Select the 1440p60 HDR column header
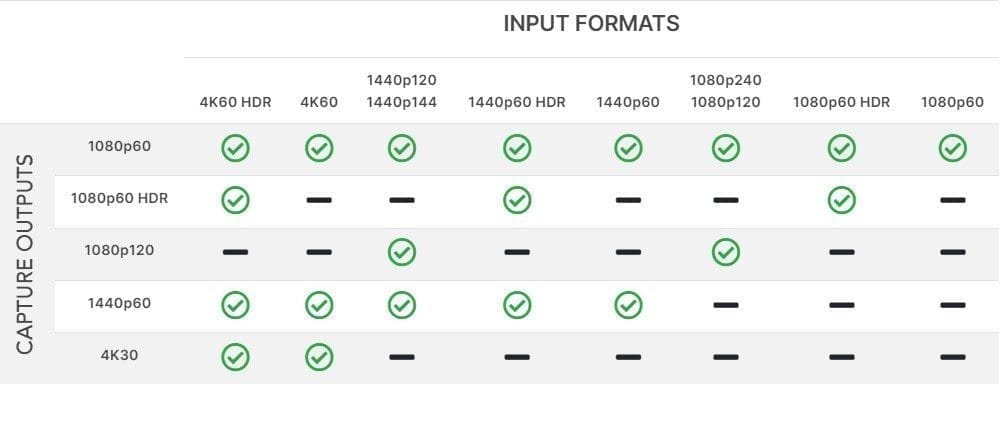The width and height of the screenshot is (1005, 429). click(x=517, y=102)
